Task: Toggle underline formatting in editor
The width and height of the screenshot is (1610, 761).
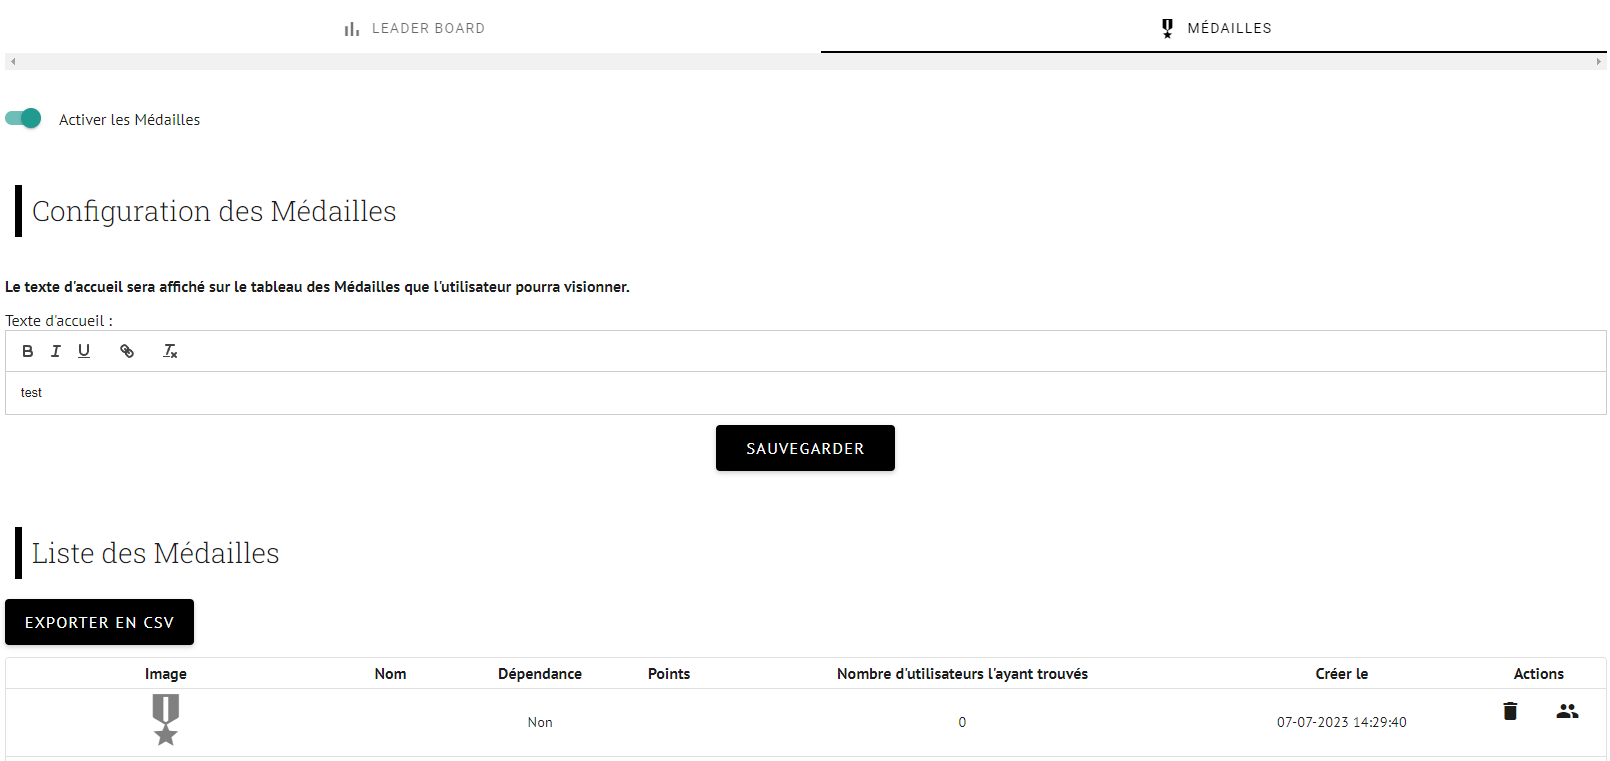Action: pos(84,351)
